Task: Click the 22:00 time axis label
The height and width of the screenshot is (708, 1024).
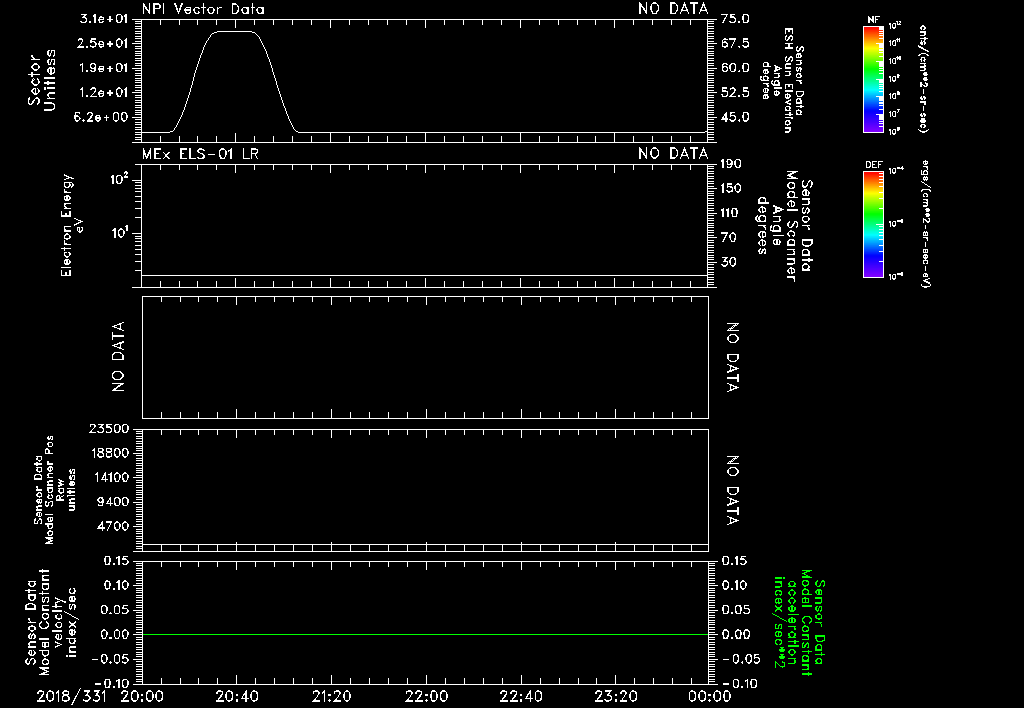Action: tap(426, 696)
